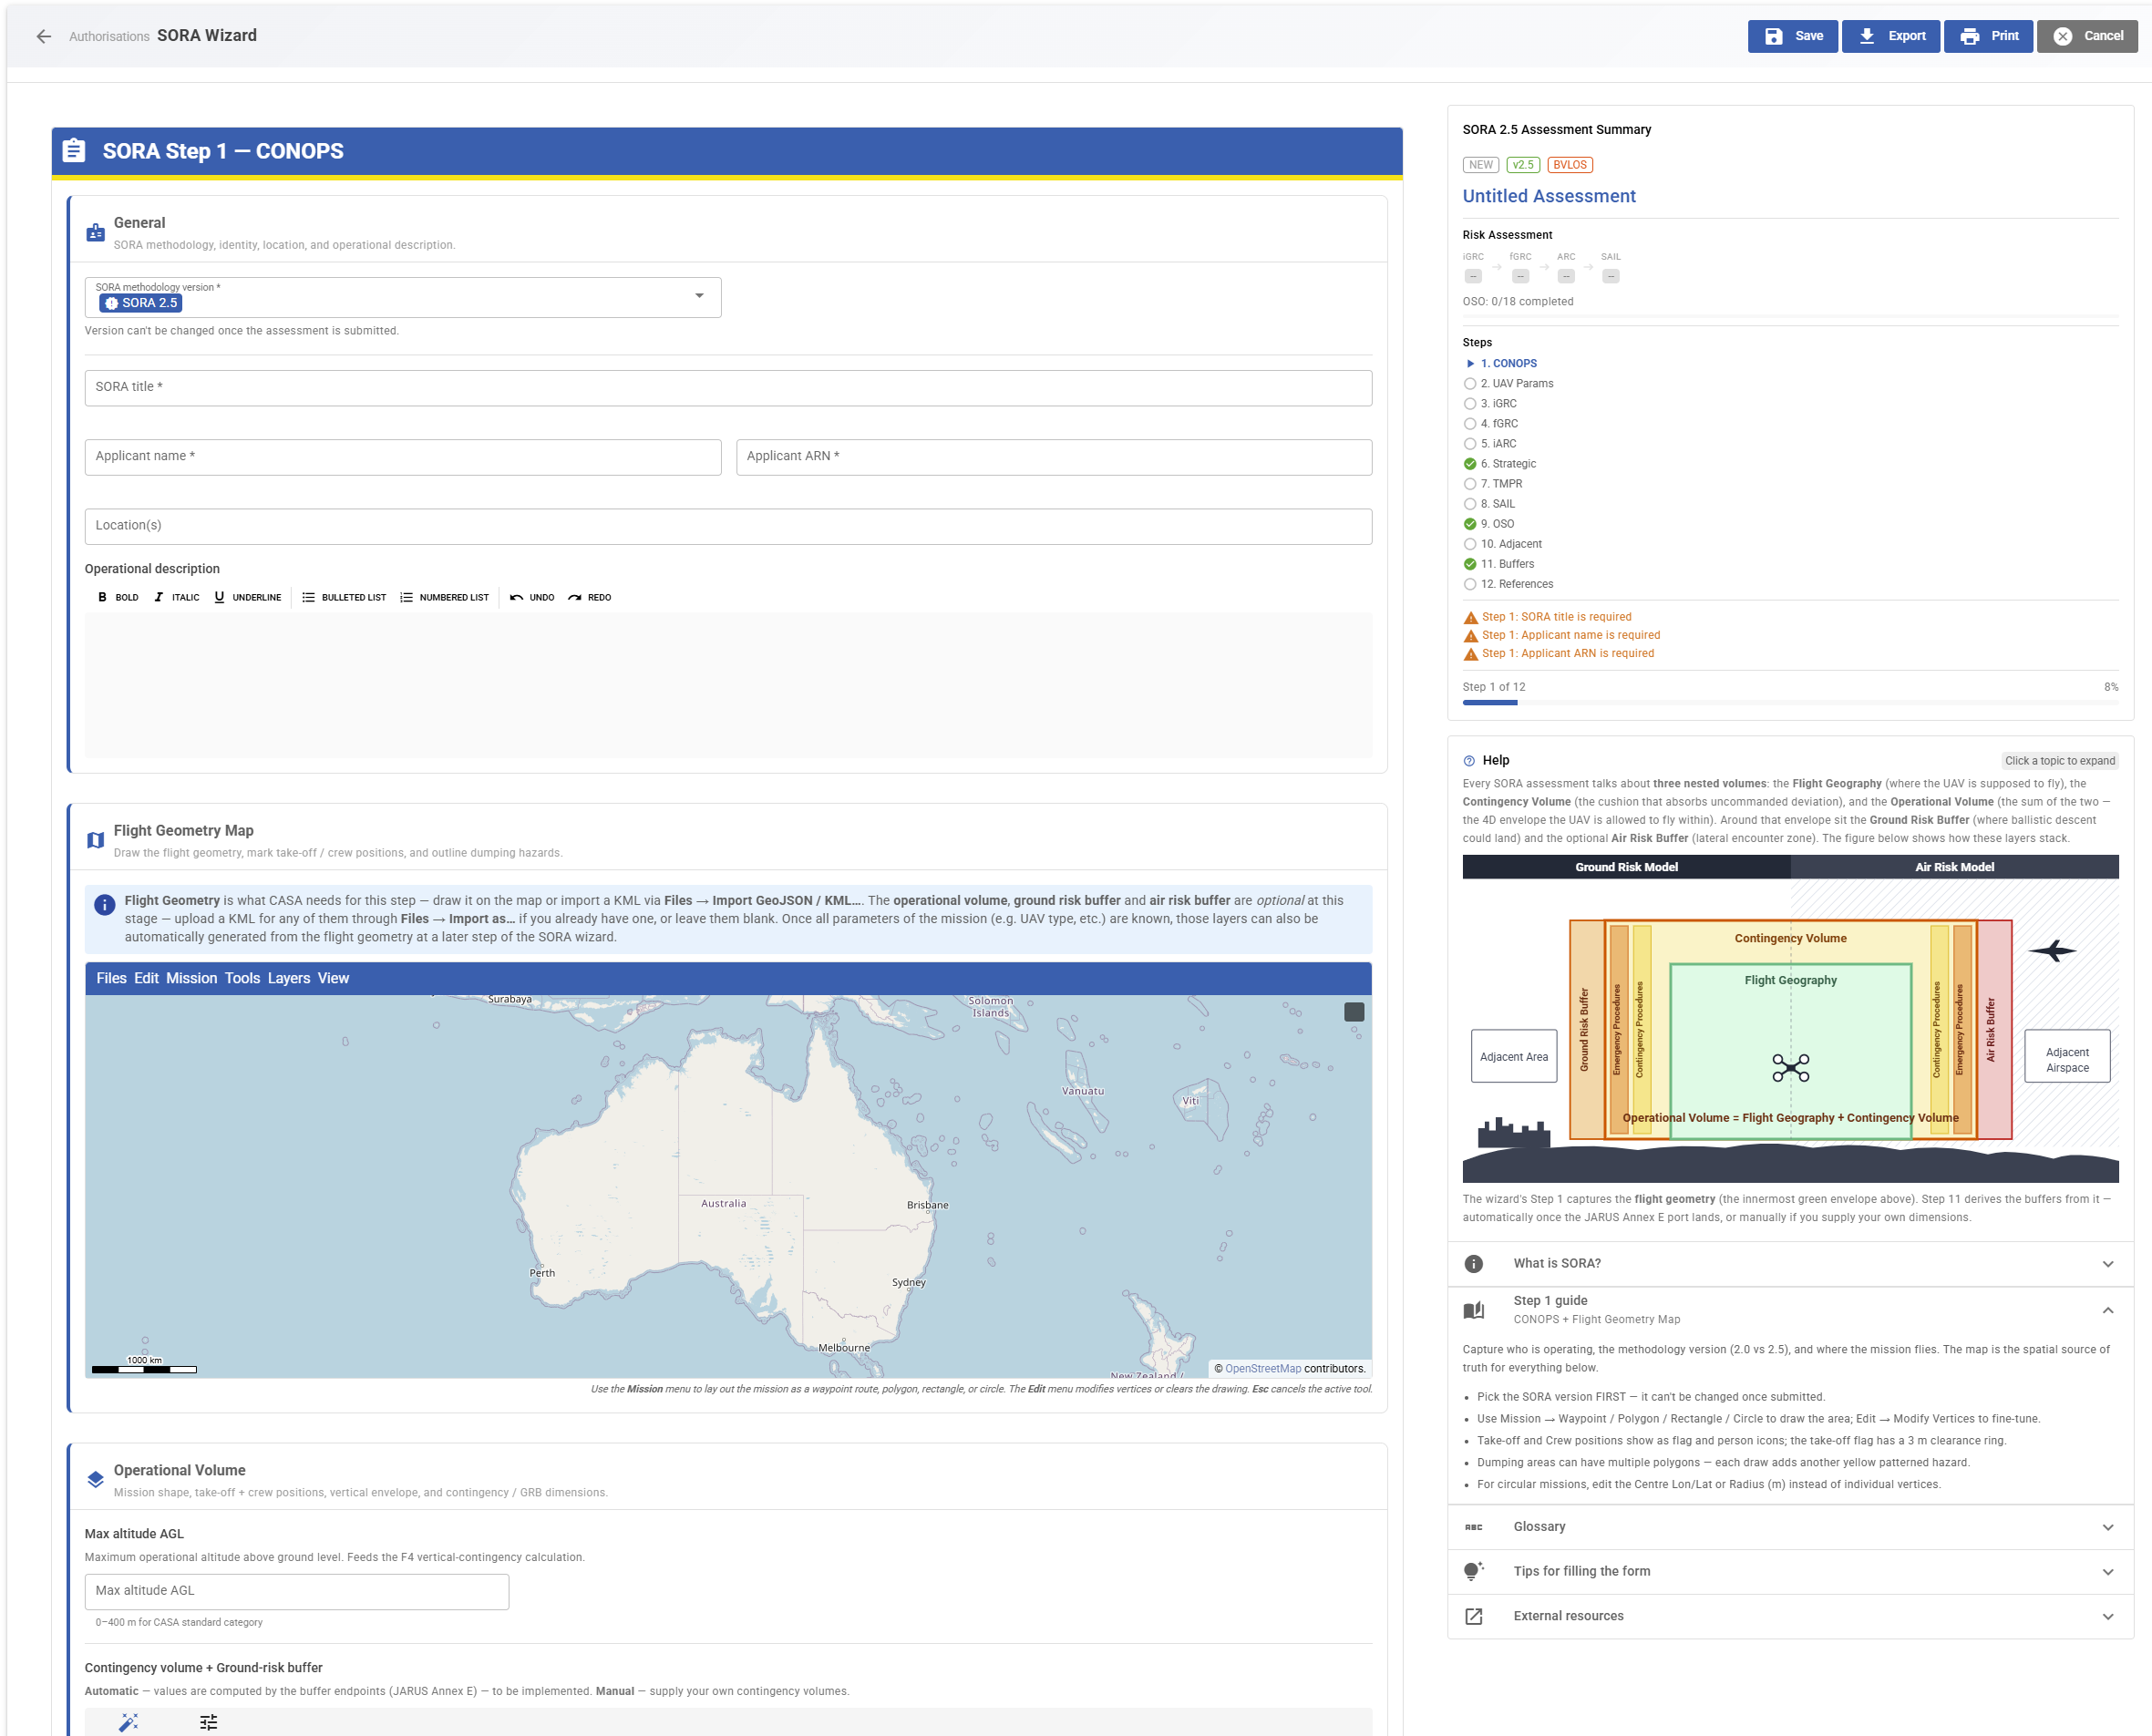The width and height of the screenshot is (2152, 1736).
Task: Click the Max altitude AGL input
Action: [297, 1591]
